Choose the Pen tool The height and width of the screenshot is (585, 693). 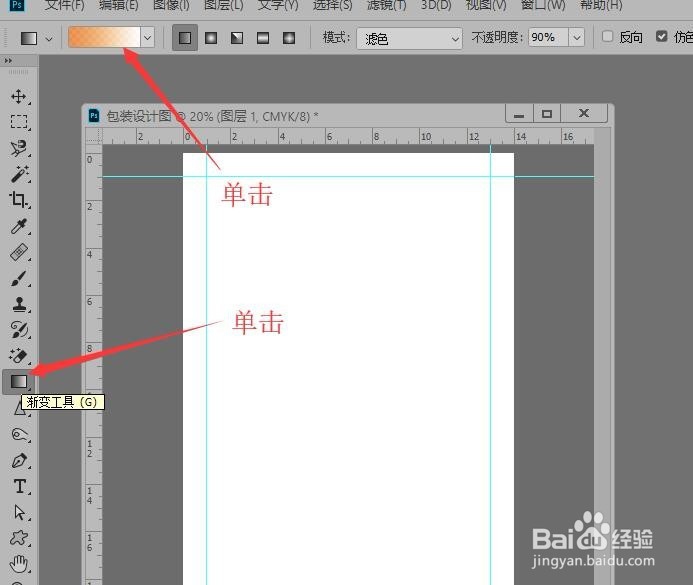coord(19,460)
